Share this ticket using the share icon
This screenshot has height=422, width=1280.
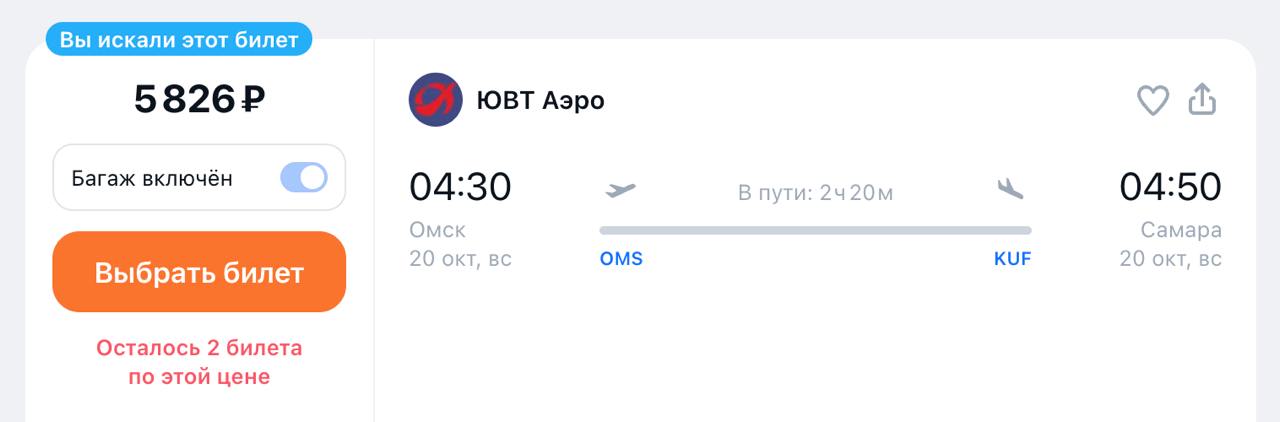tap(1202, 99)
